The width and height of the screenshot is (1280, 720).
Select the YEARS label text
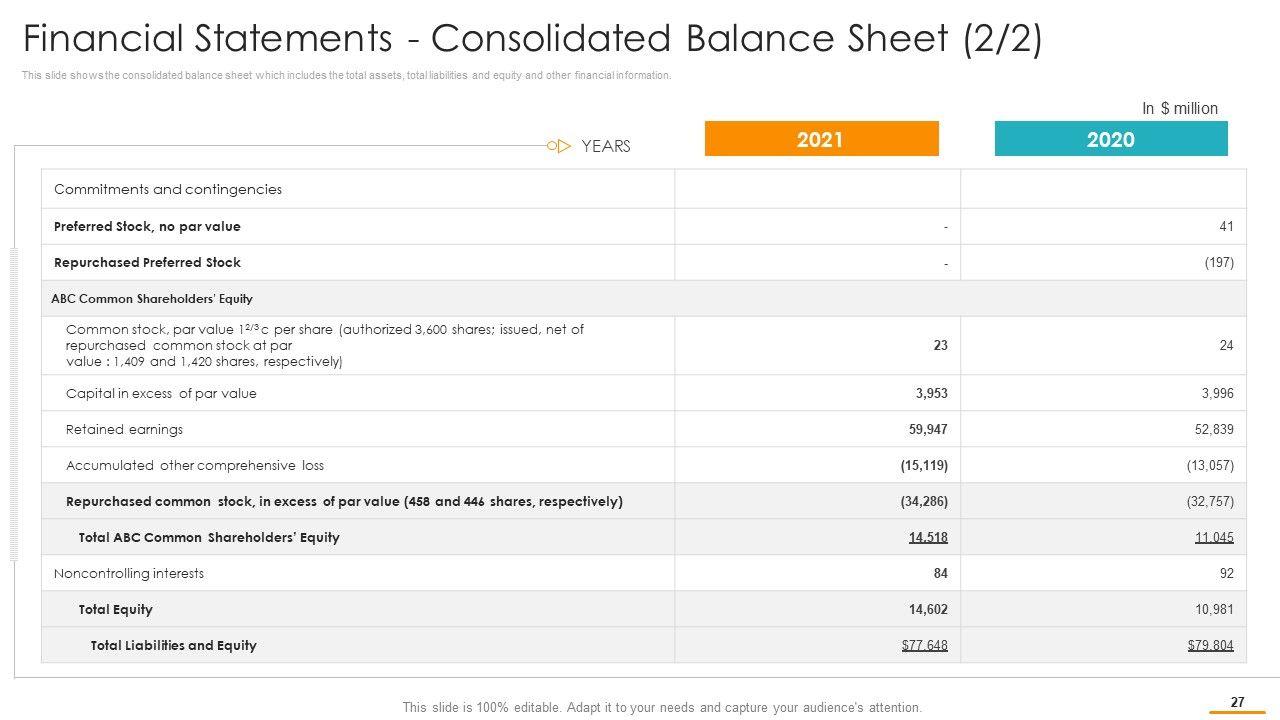point(606,146)
